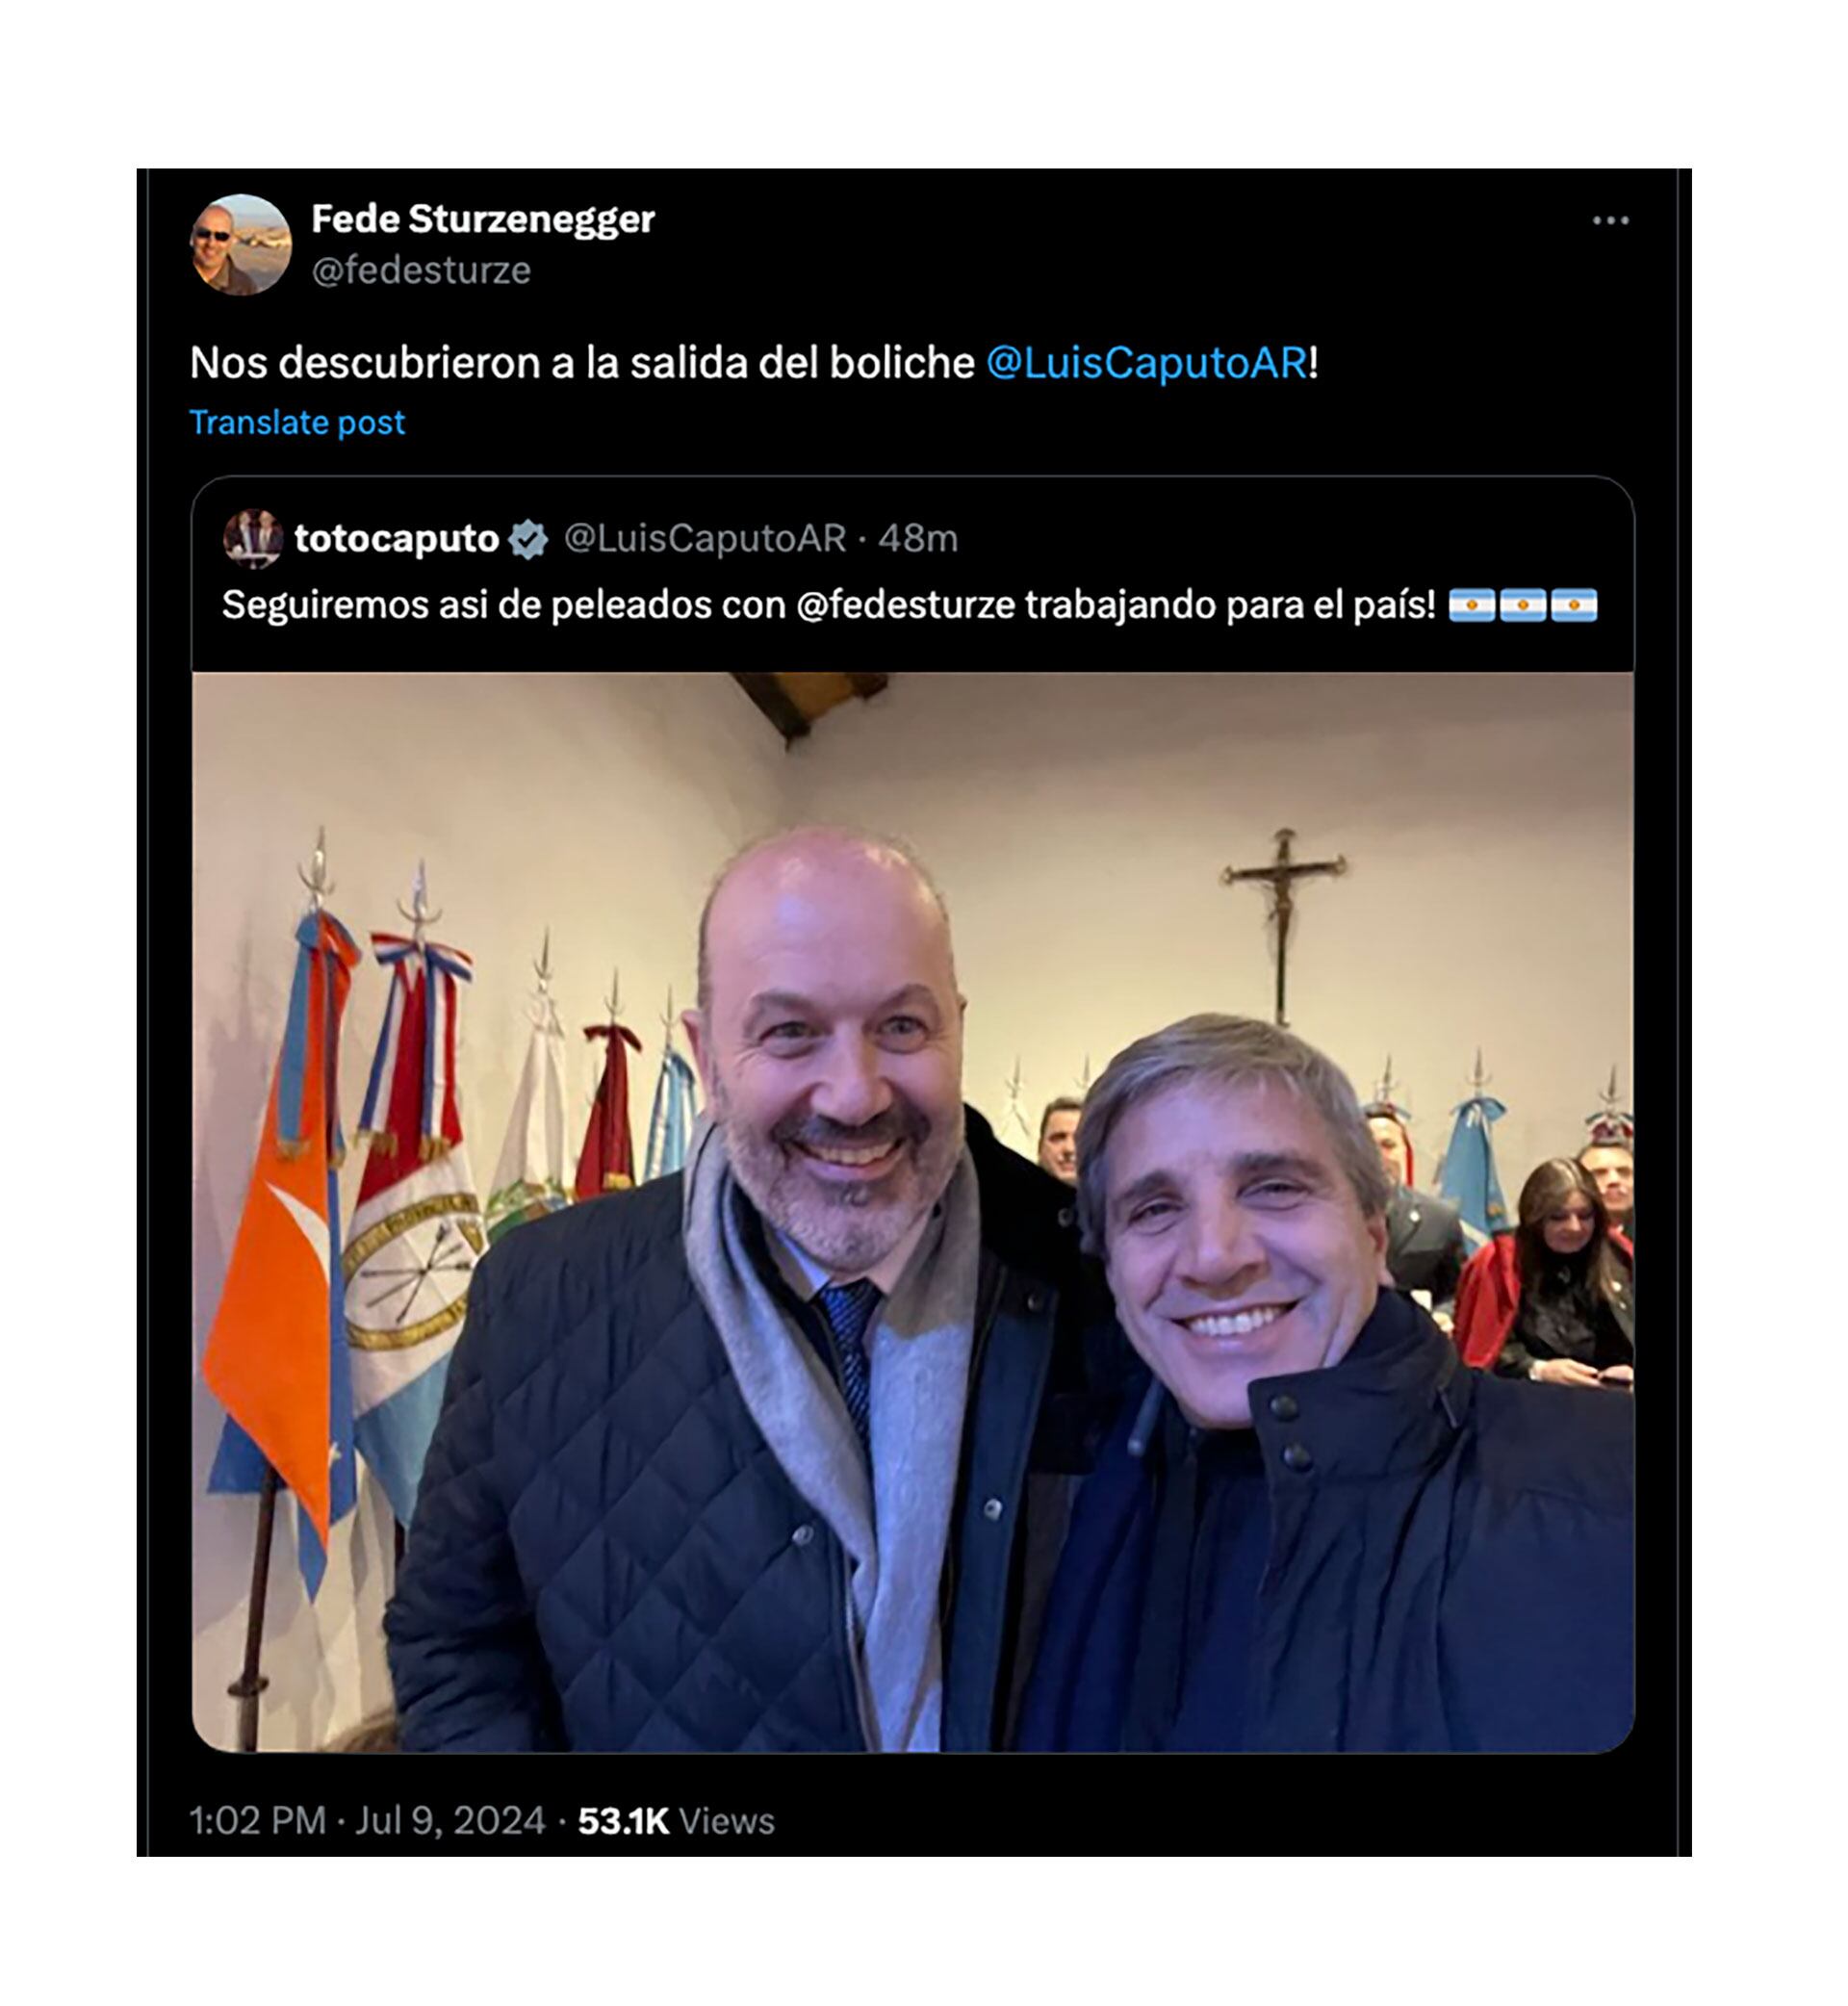
Task: Click the @fedesturze handle under the display name
Action: [421, 270]
